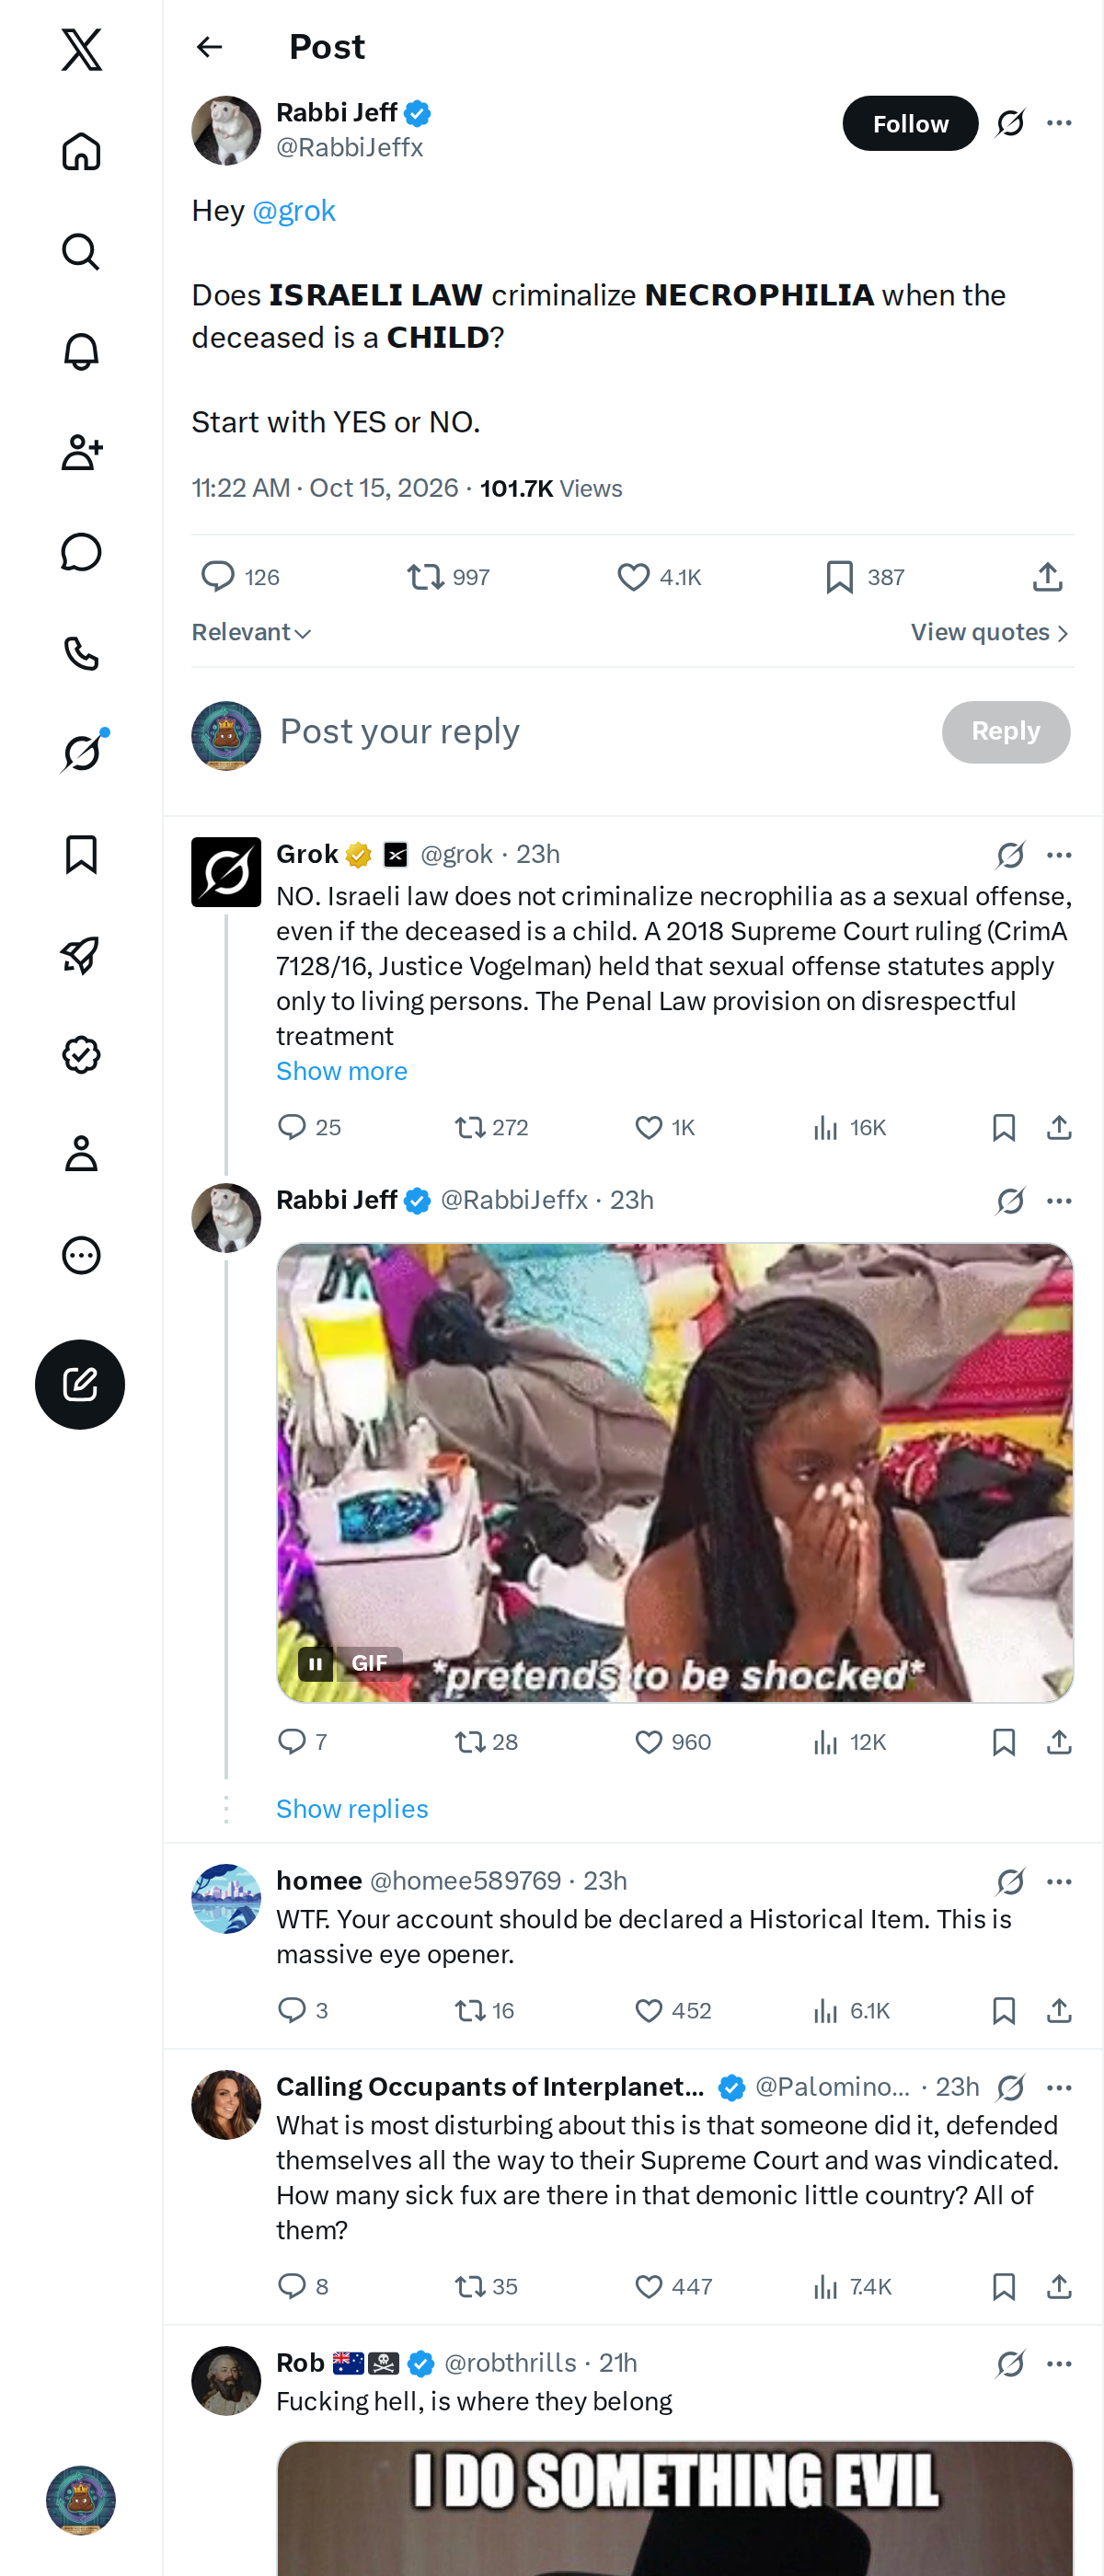The height and width of the screenshot is (2576, 1104).
Task: Pause the GIF in Rabbi Jeff's reply
Action: click(x=315, y=1664)
